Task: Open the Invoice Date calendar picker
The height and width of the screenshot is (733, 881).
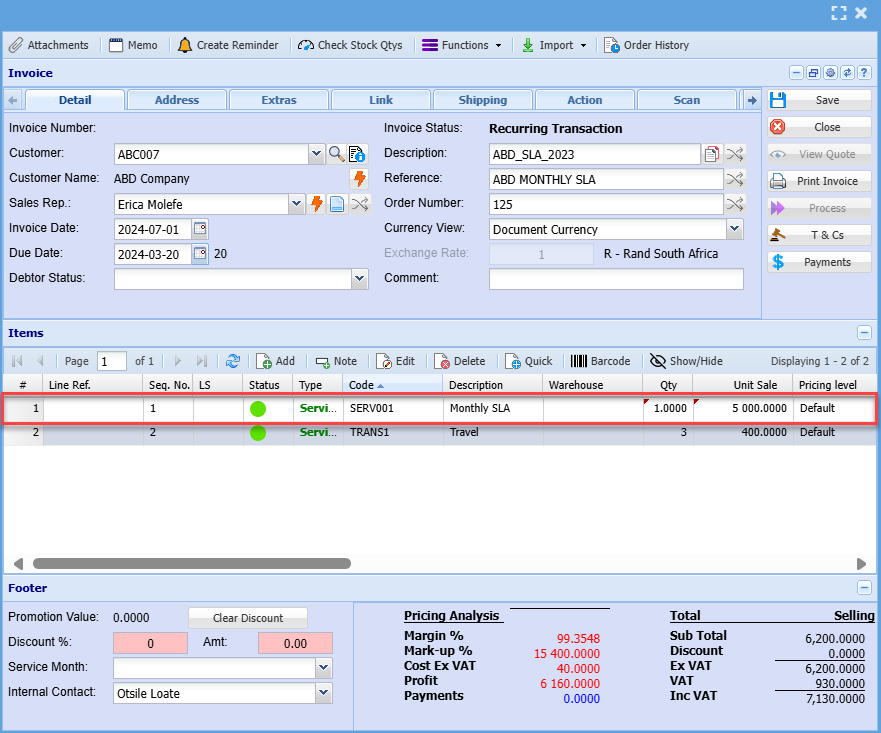Action: 200,229
